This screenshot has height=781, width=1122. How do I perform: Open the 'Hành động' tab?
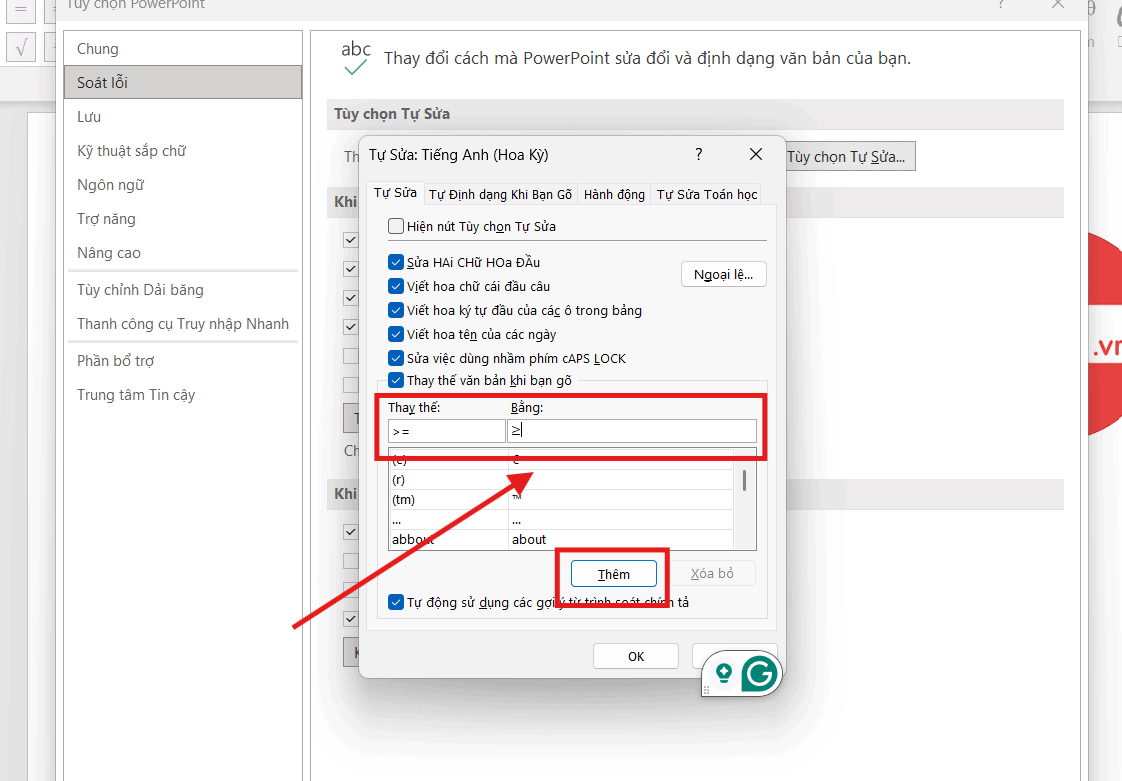614,195
